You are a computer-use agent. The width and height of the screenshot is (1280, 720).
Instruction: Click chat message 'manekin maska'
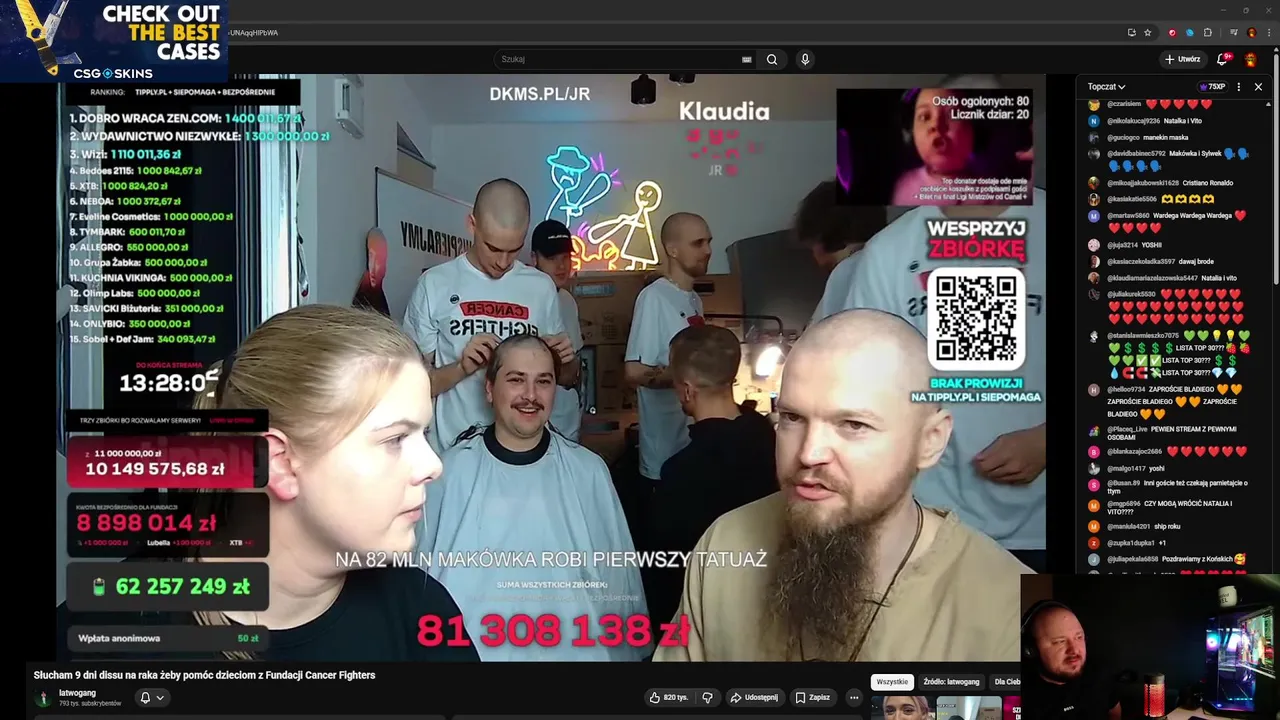[x=1165, y=137]
